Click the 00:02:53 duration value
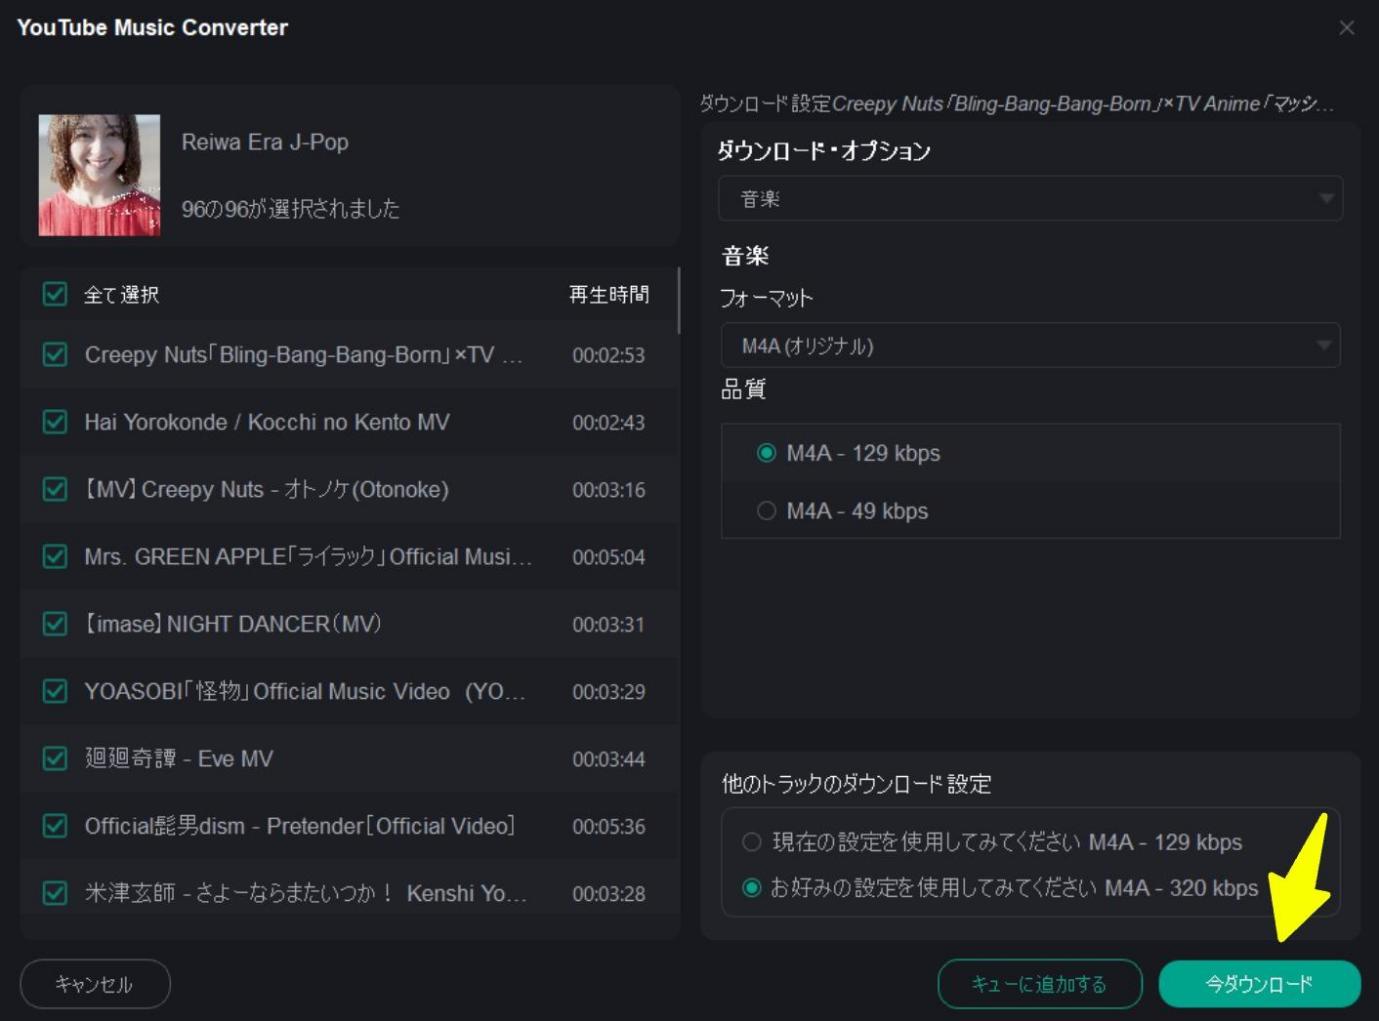The width and height of the screenshot is (1379, 1021). (609, 355)
